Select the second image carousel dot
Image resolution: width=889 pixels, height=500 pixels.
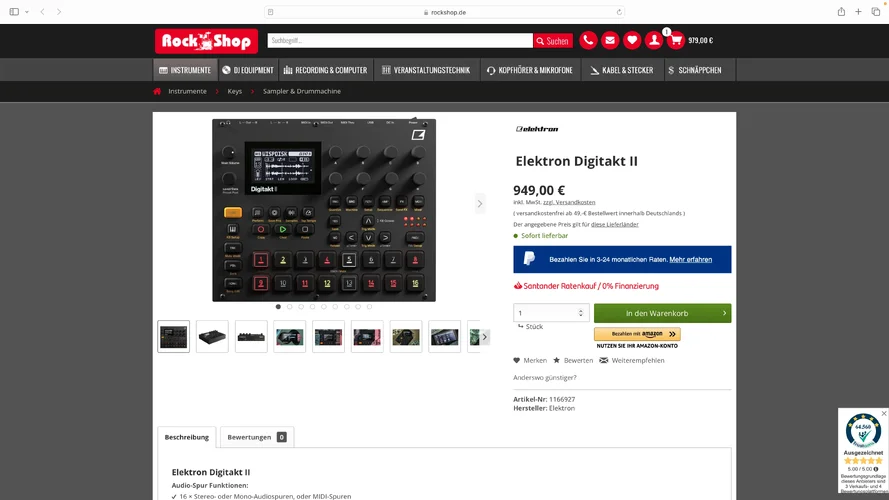(x=290, y=307)
